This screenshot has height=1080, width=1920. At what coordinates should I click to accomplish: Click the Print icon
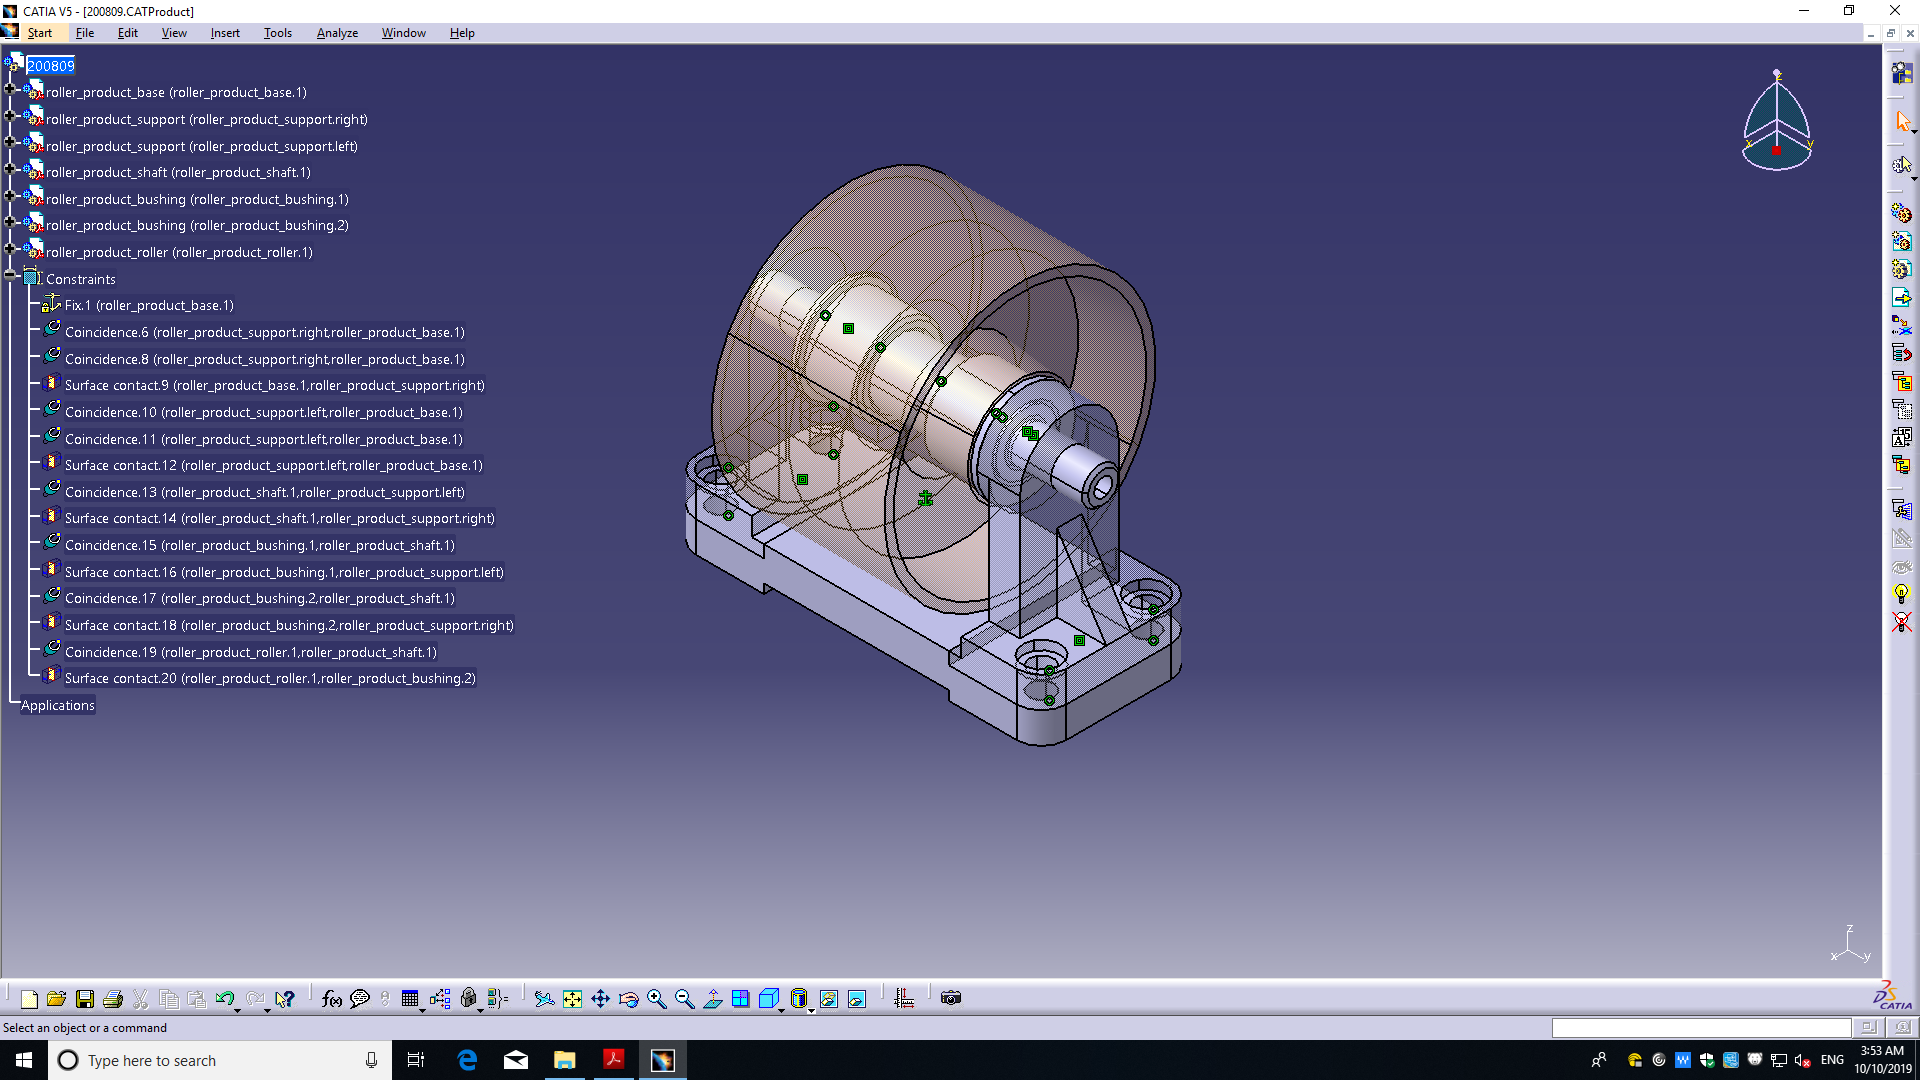(x=113, y=999)
